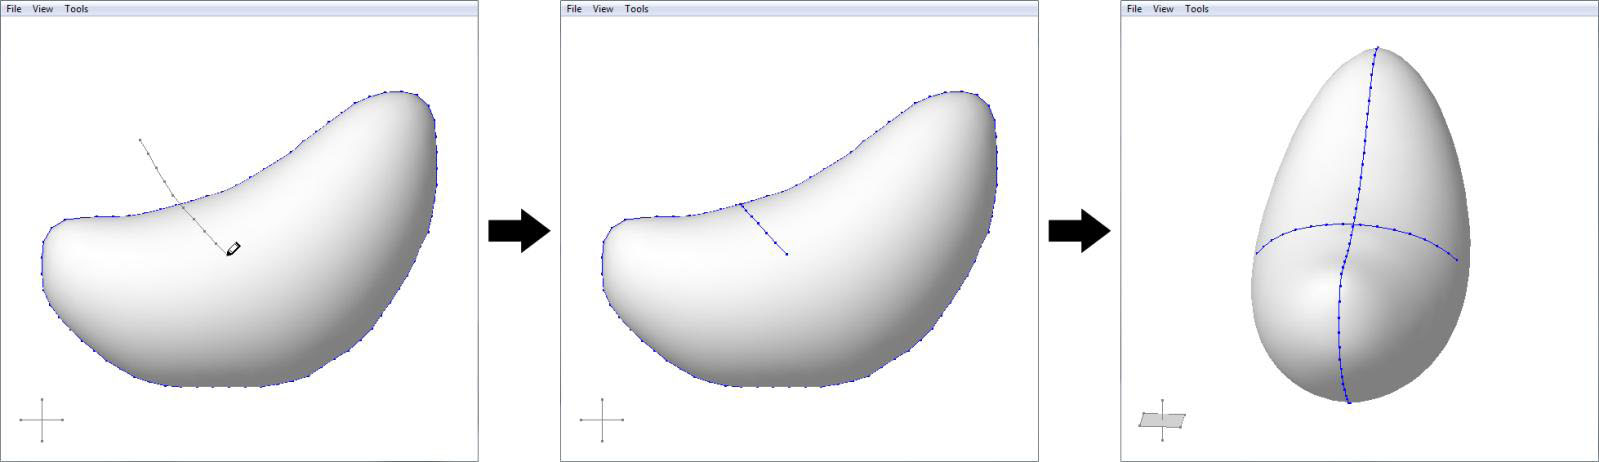Open View menu in the middle window
The width and height of the screenshot is (1599, 462).
point(603,9)
